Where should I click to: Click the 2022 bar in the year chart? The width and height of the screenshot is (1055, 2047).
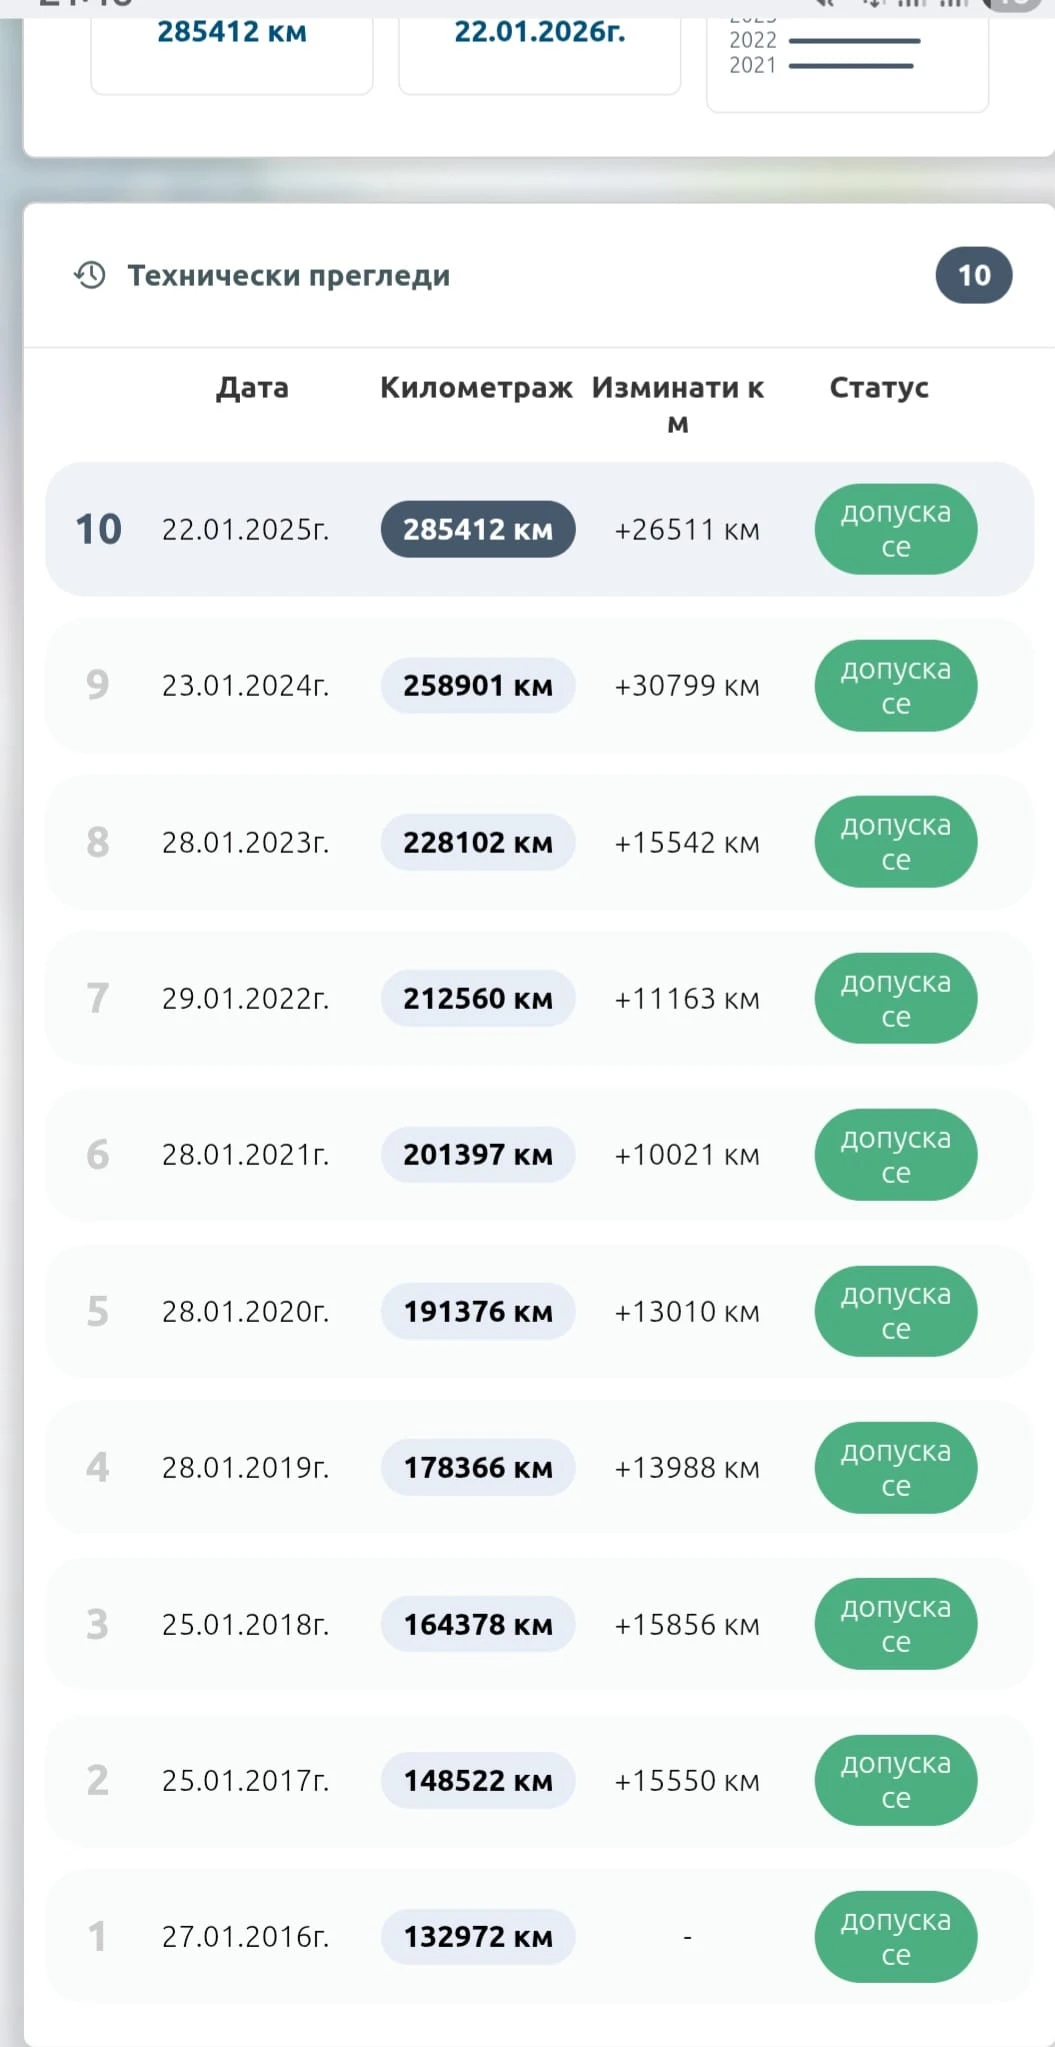coord(854,41)
